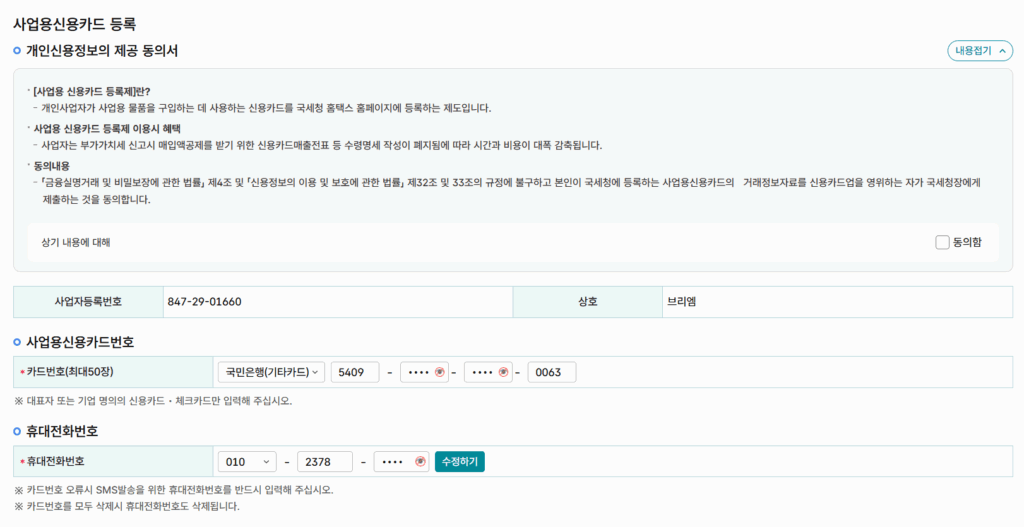Screen dimensions: 1024x527
Task: Click the 개인신용정보의 제공 동의서 heading
Action: pyautogui.click(x=101, y=51)
